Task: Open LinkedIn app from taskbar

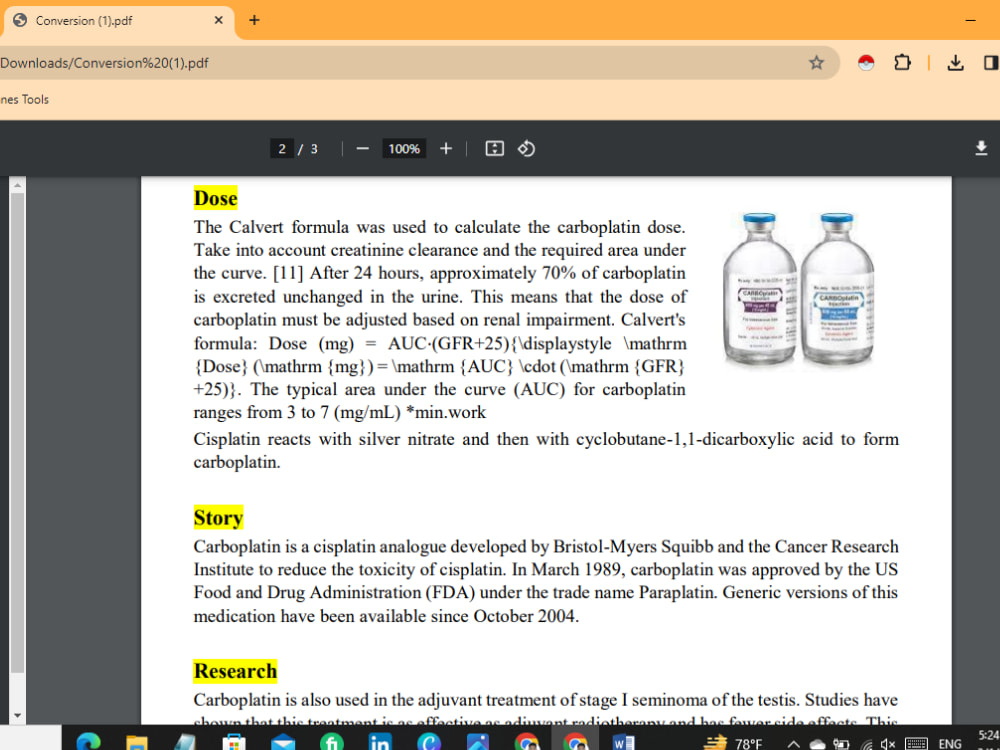Action: pyautogui.click(x=379, y=742)
